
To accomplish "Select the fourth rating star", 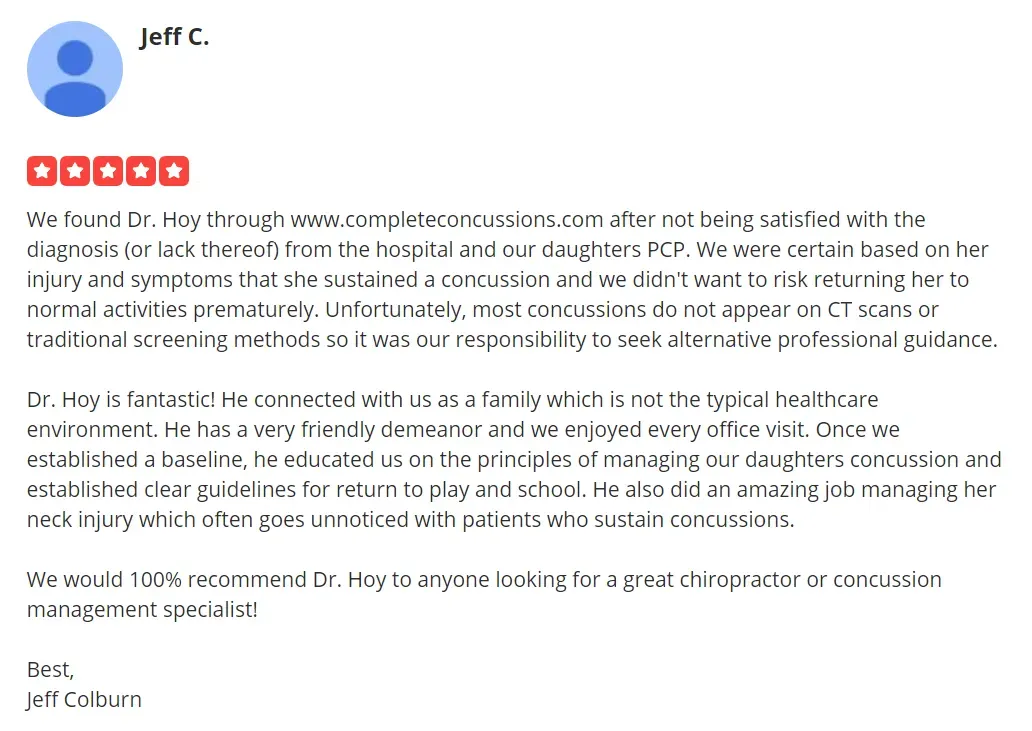I will pos(141,171).
